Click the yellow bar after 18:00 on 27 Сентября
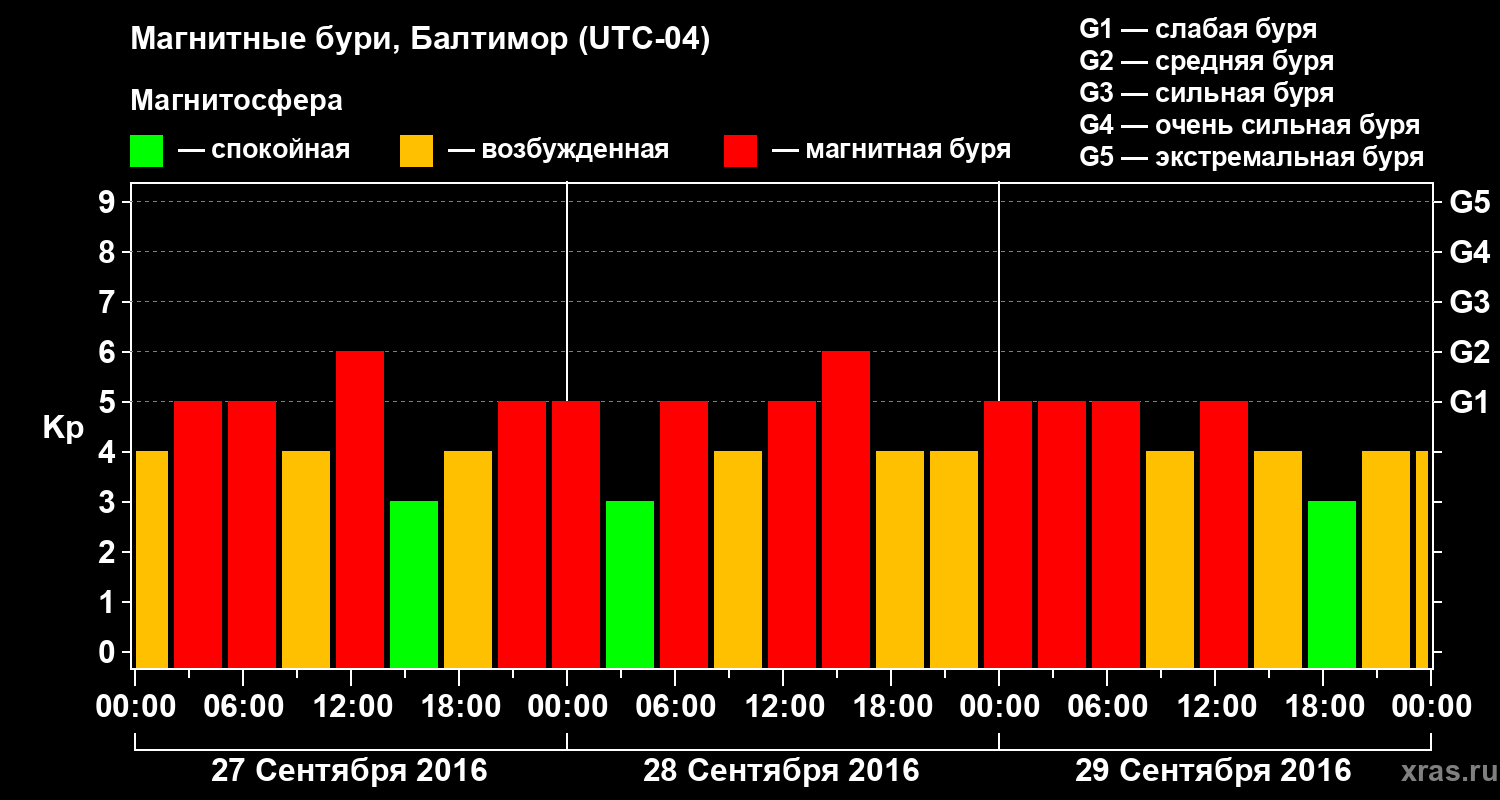 pyautogui.click(x=468, y=560)
